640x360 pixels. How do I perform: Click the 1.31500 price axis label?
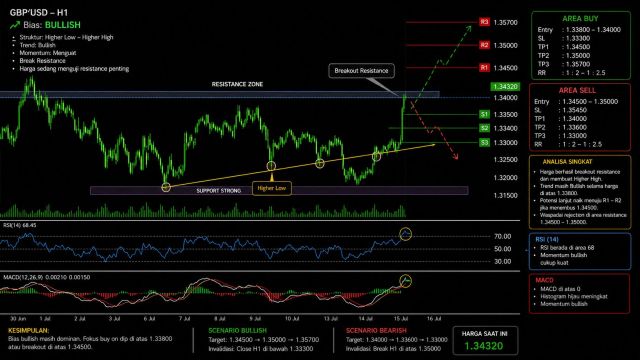[x=505, y=196]
